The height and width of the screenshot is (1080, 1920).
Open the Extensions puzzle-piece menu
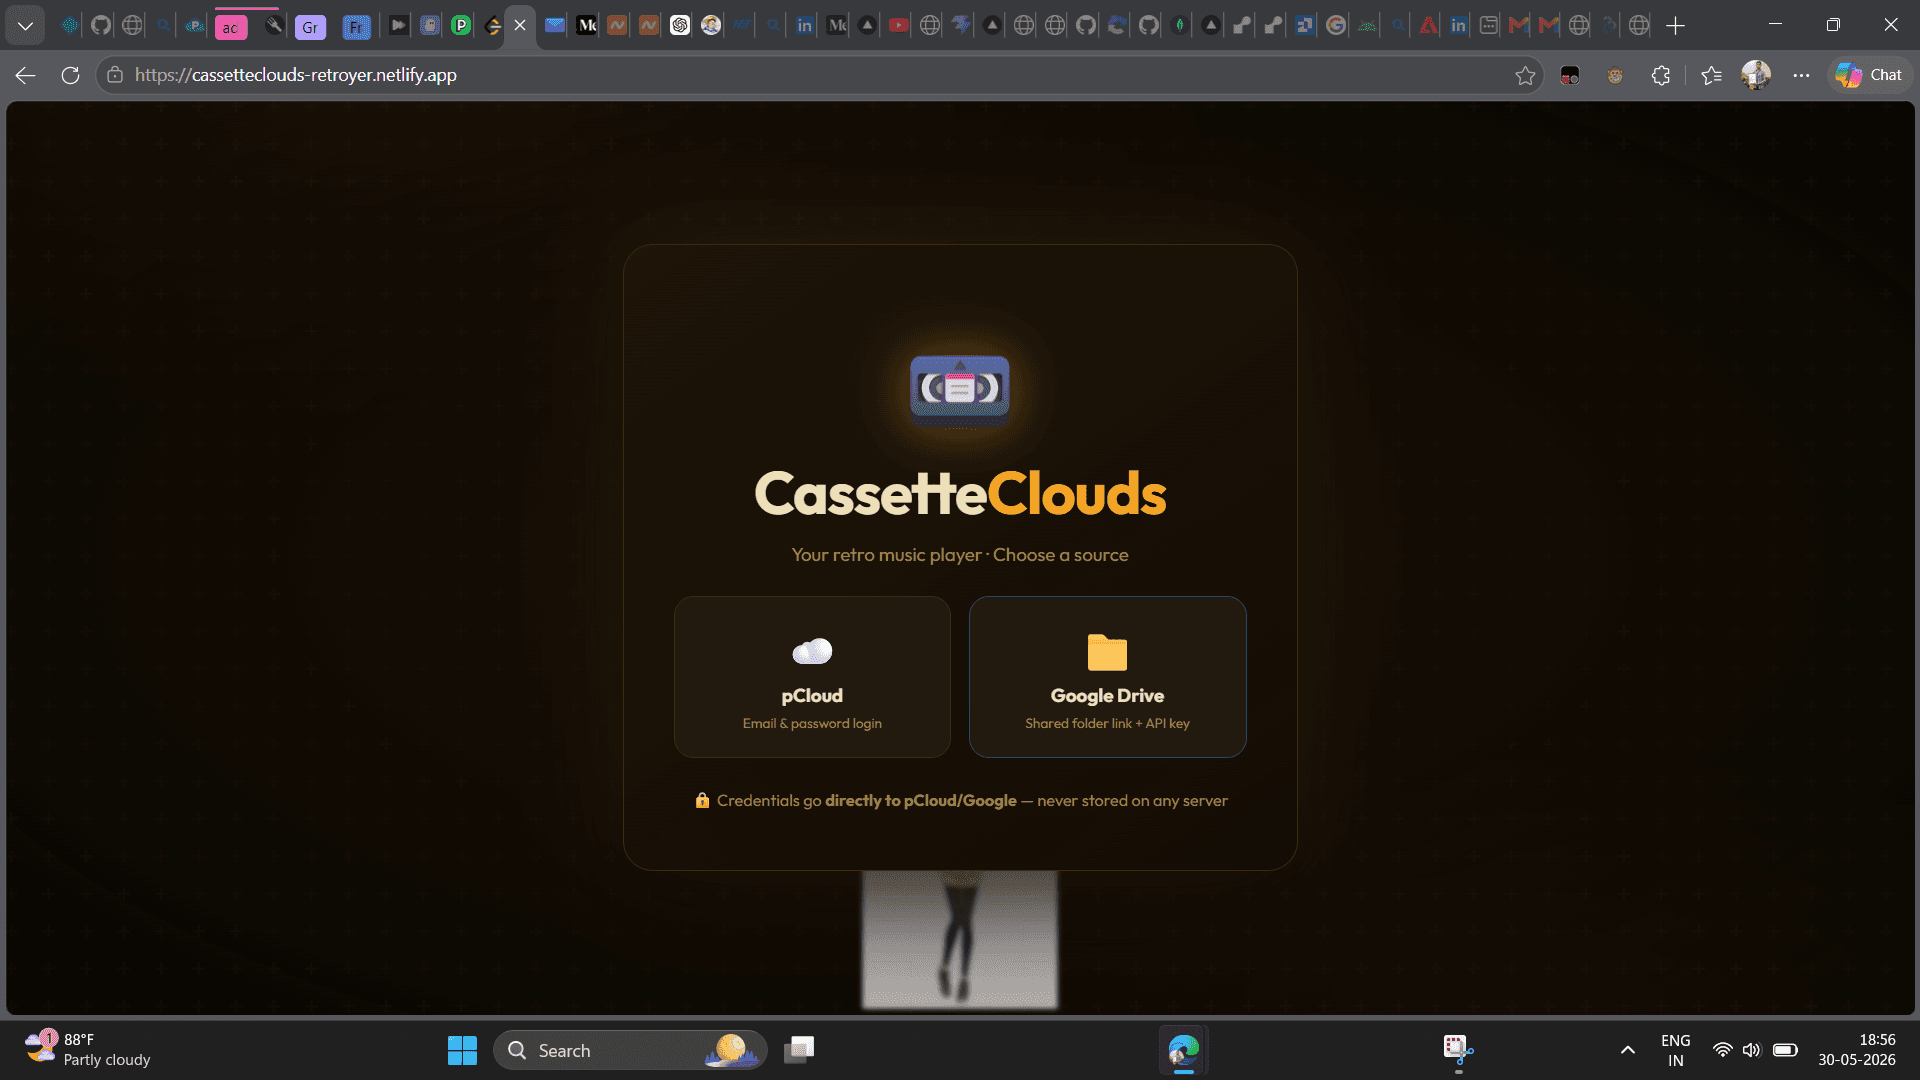pyautogui.click(x=1661, y=75)
